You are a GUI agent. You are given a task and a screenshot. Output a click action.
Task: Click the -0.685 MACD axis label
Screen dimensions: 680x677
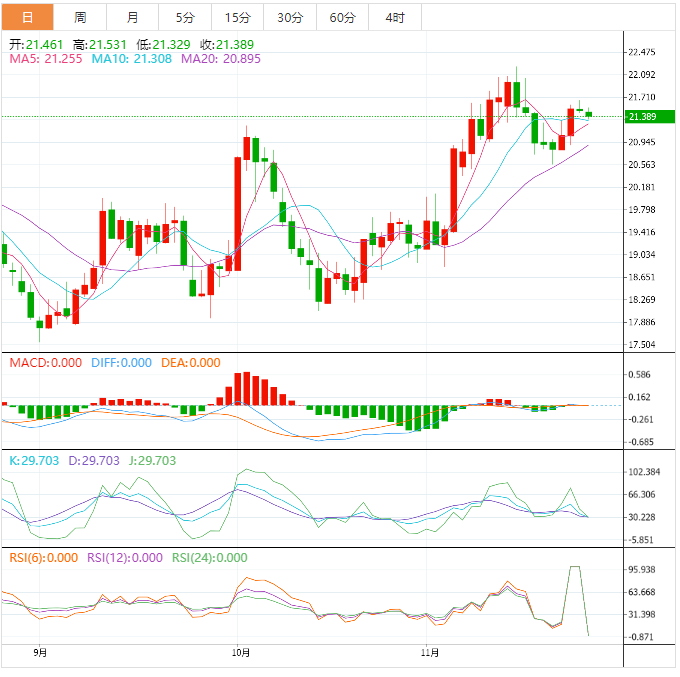point(641,442)
